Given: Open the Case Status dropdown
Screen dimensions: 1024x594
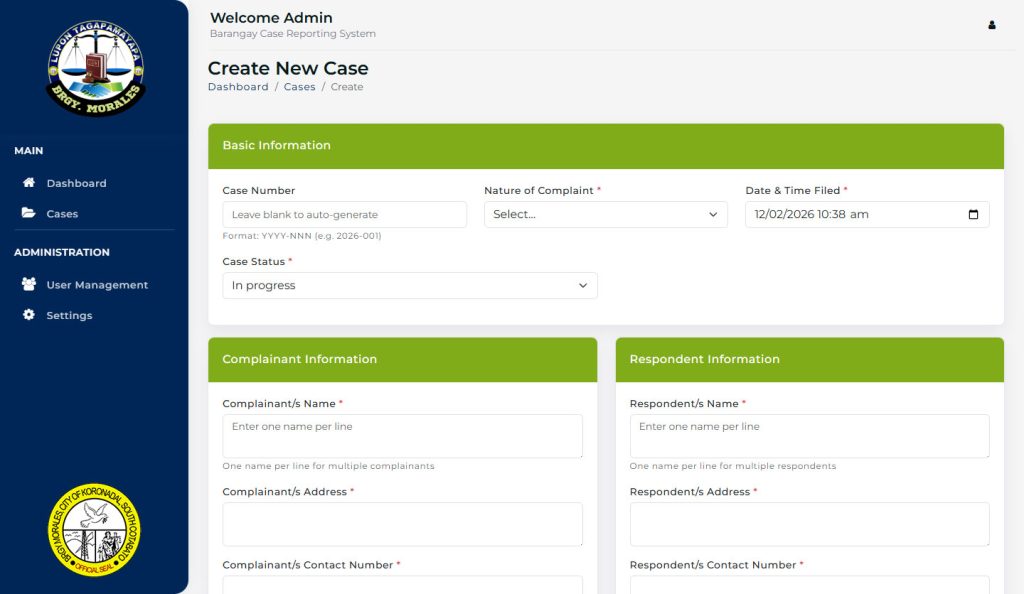Looking at the screenshot, I should coord(409,285).
